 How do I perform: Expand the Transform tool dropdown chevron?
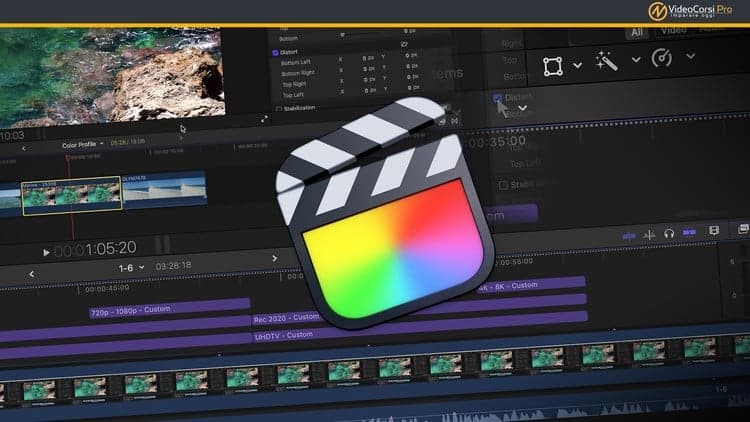click(577, 65)
